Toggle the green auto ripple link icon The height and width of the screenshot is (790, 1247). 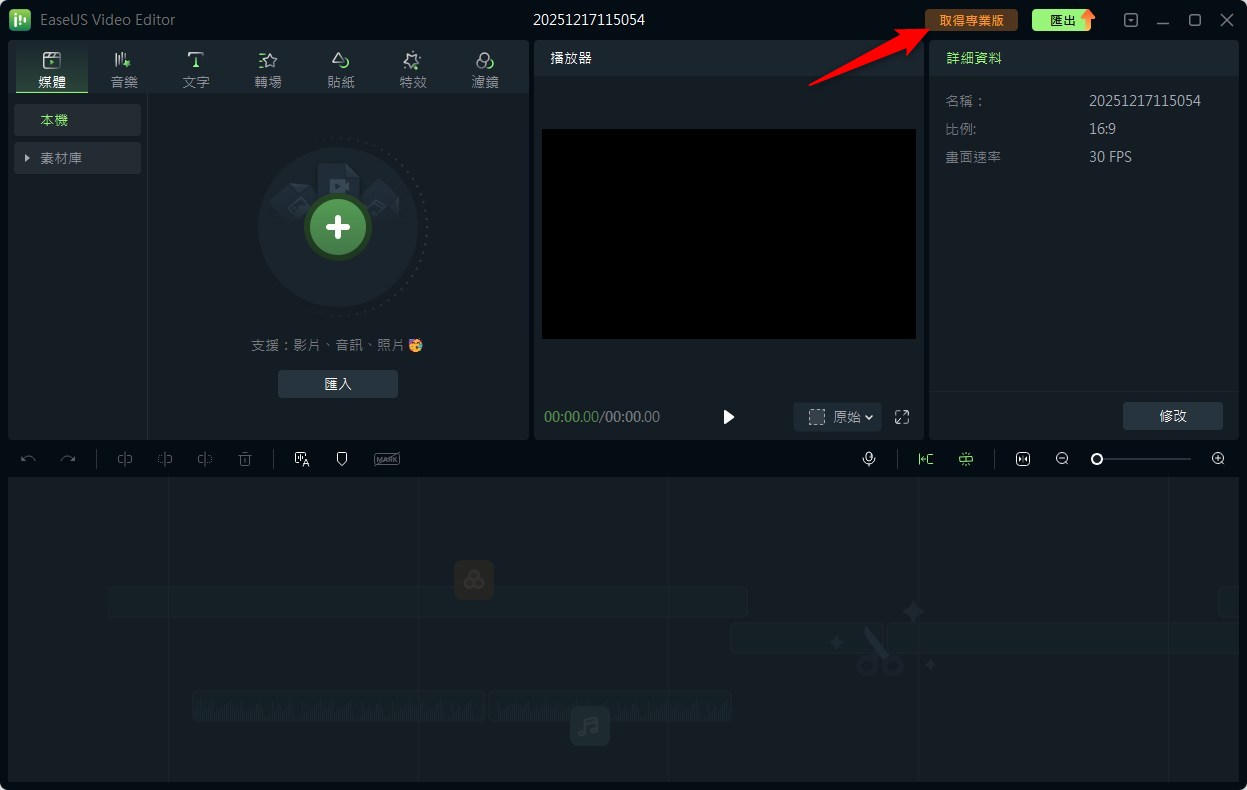966,459
